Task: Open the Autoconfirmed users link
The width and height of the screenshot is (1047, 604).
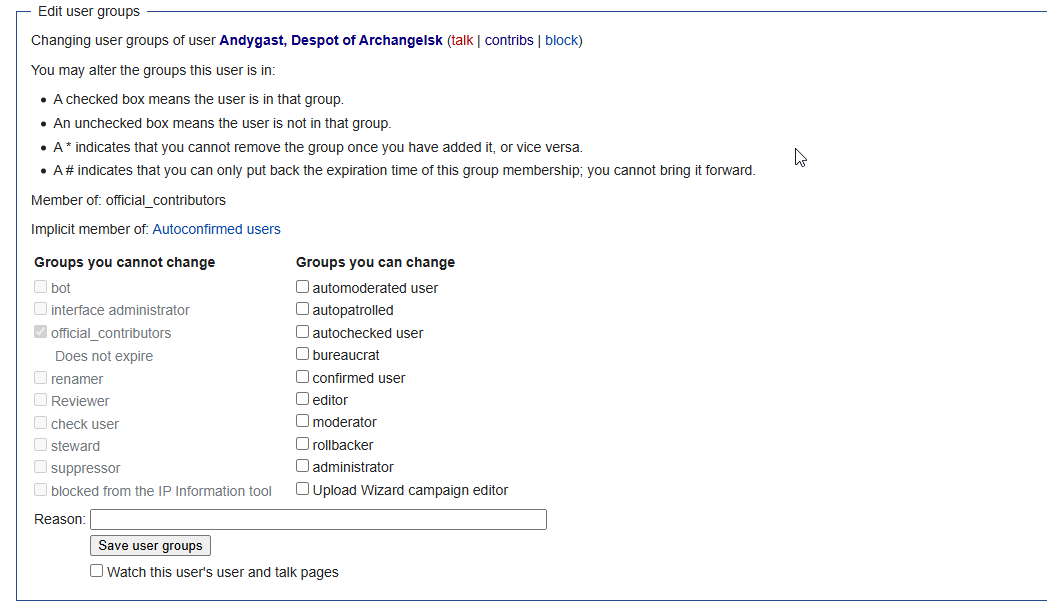Action: [216, 229]
